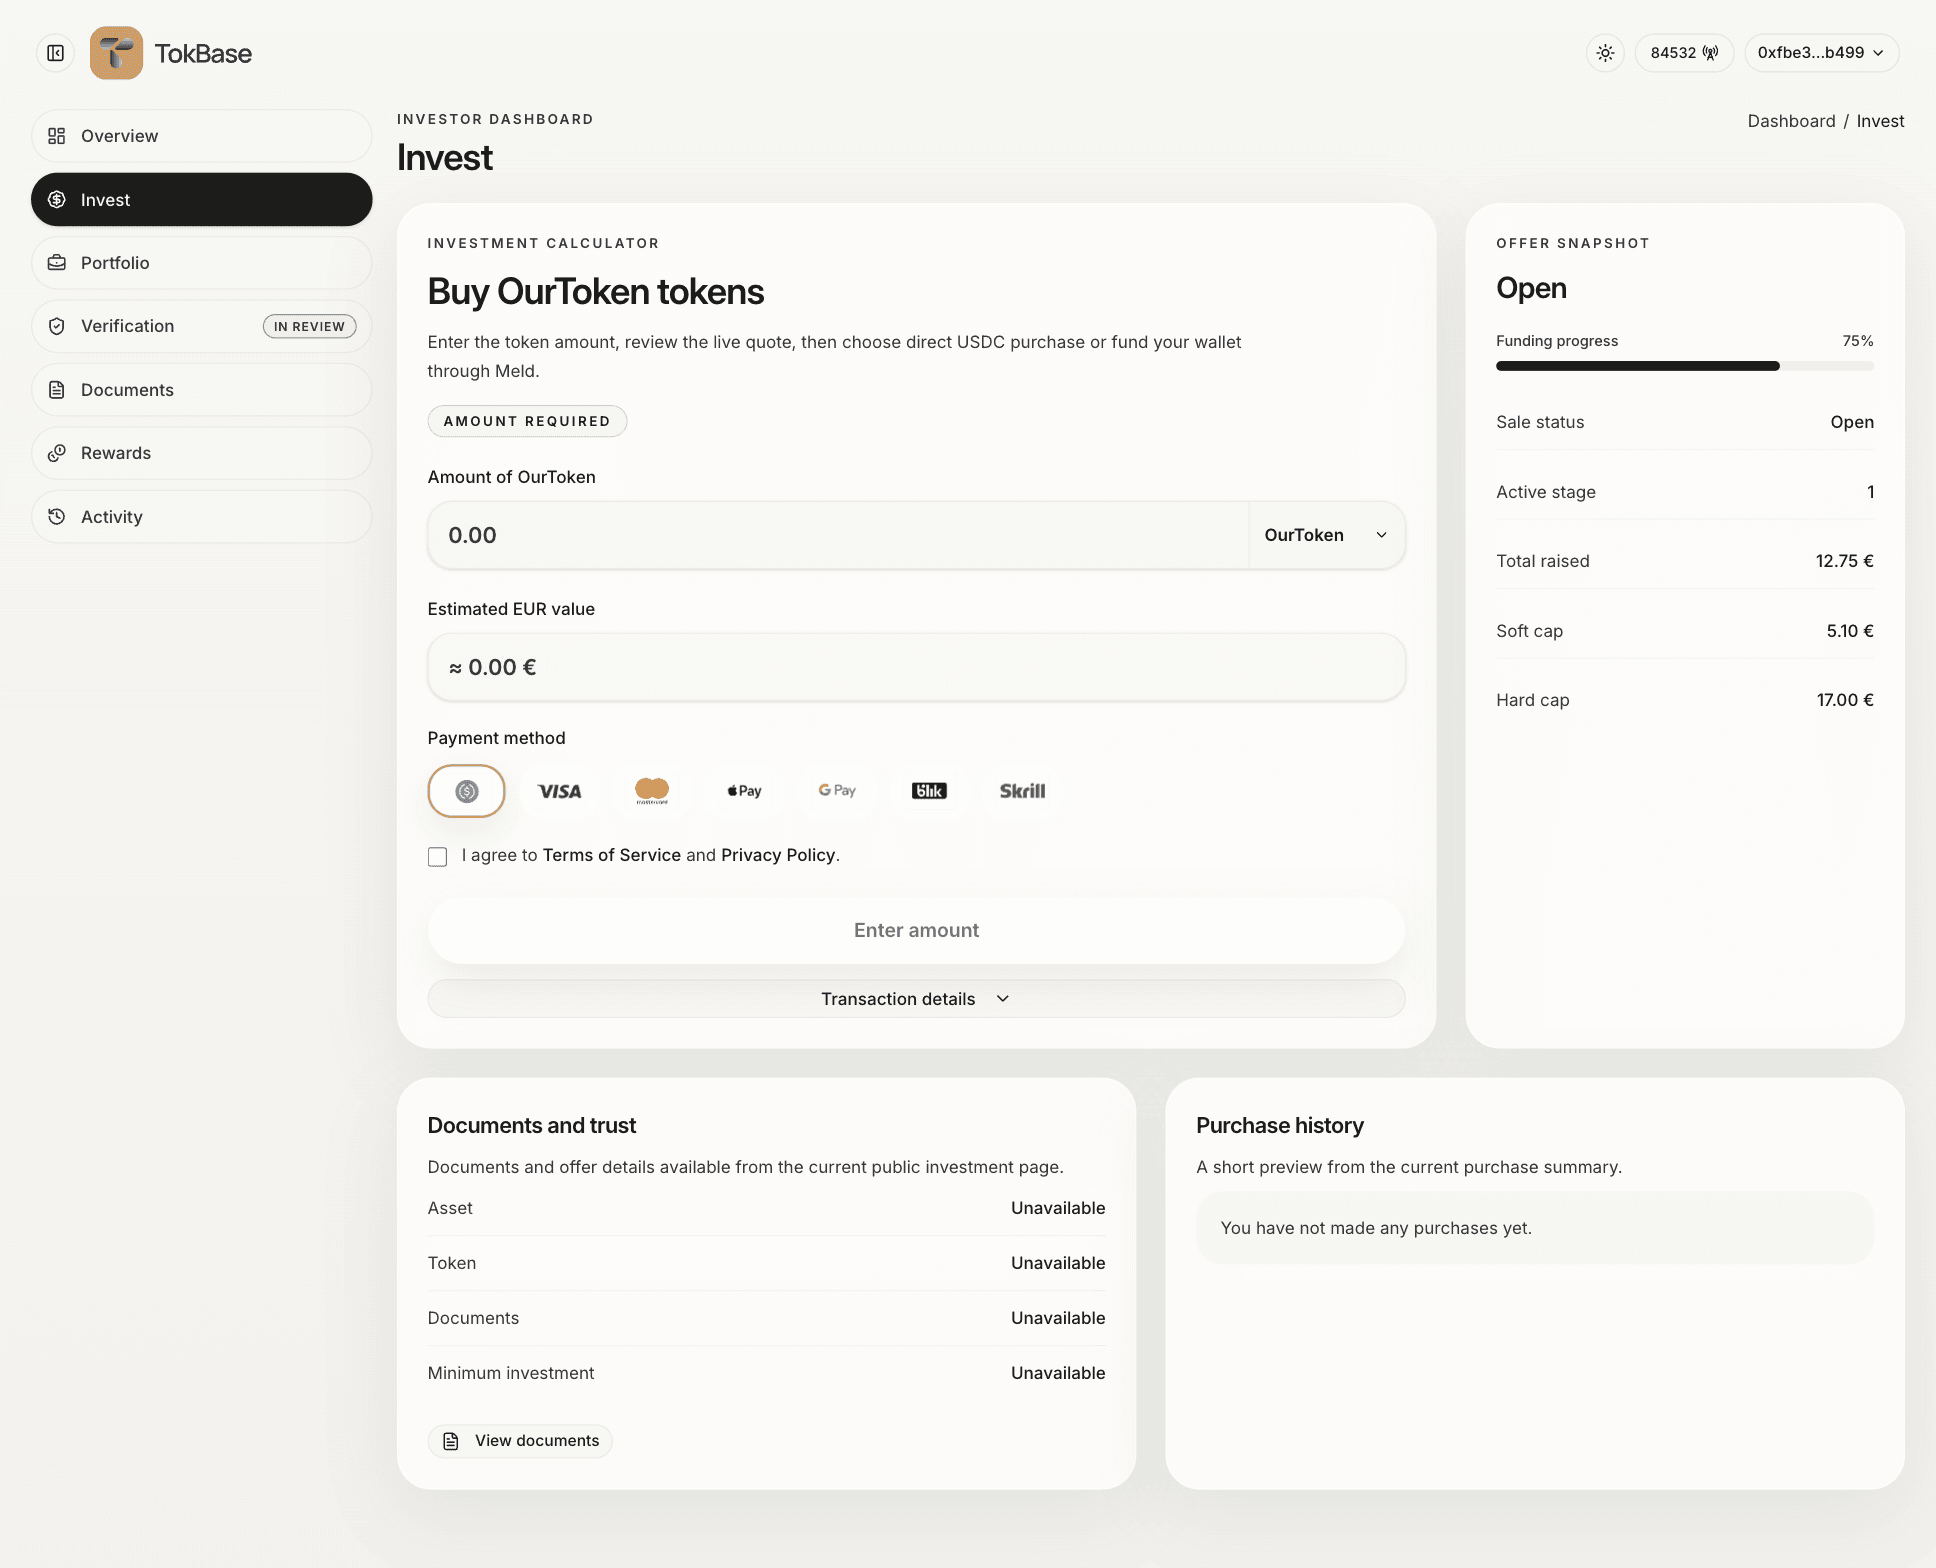Viewport: 1936px width, 1568px height.
Task: Open Documents in sidebar
Action: pos(201,390)
